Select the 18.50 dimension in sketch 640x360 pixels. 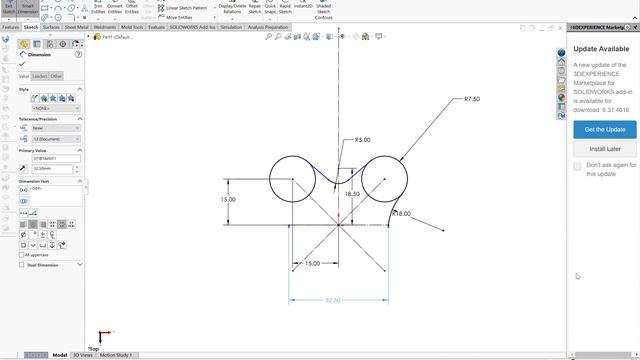(352, 194)
